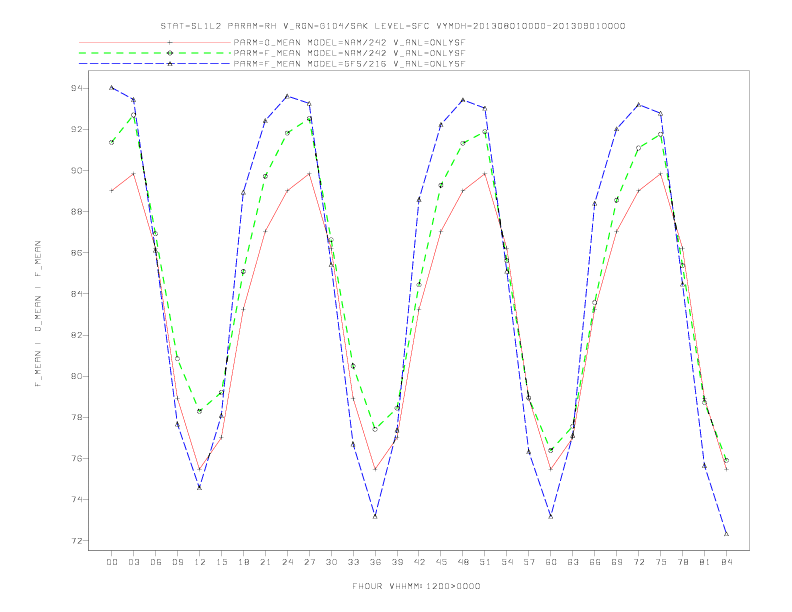The height and width of the screenshot is (612, 792).
Task: Click x-axis tick label 24
Action: point(287,562)
